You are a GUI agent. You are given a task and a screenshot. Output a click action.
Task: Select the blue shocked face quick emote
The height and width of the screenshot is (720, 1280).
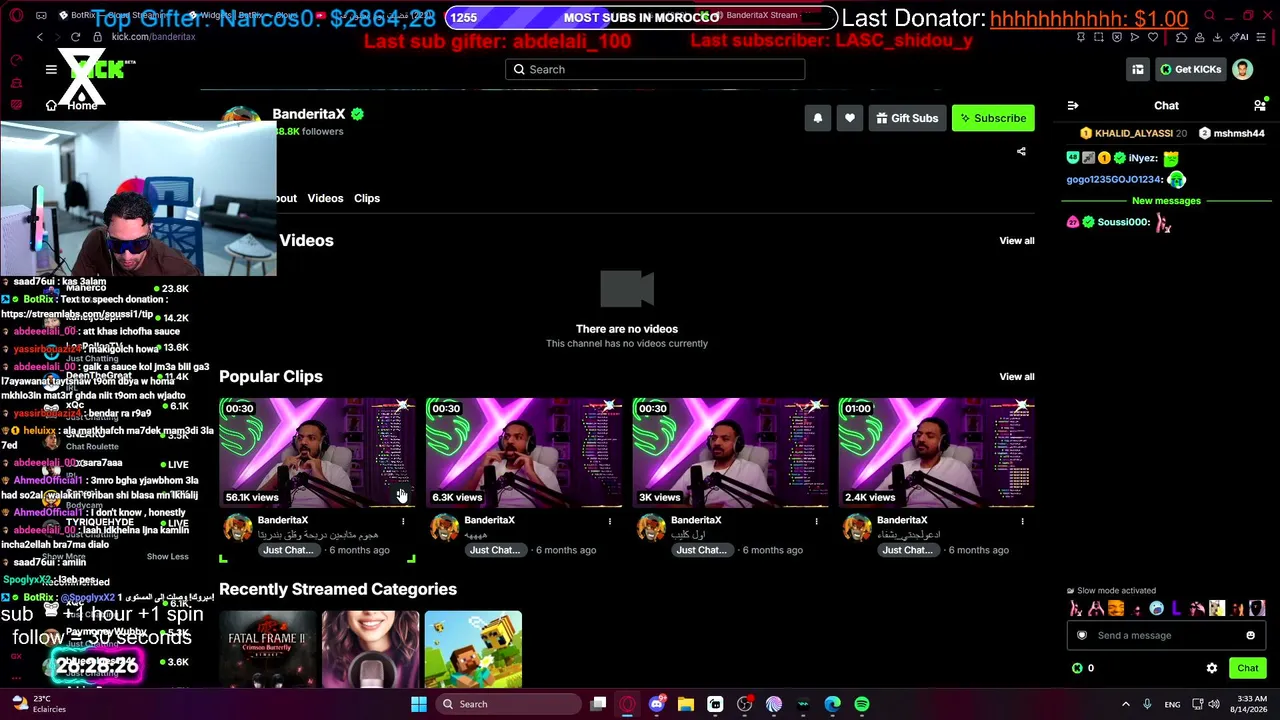(1157, 609)
